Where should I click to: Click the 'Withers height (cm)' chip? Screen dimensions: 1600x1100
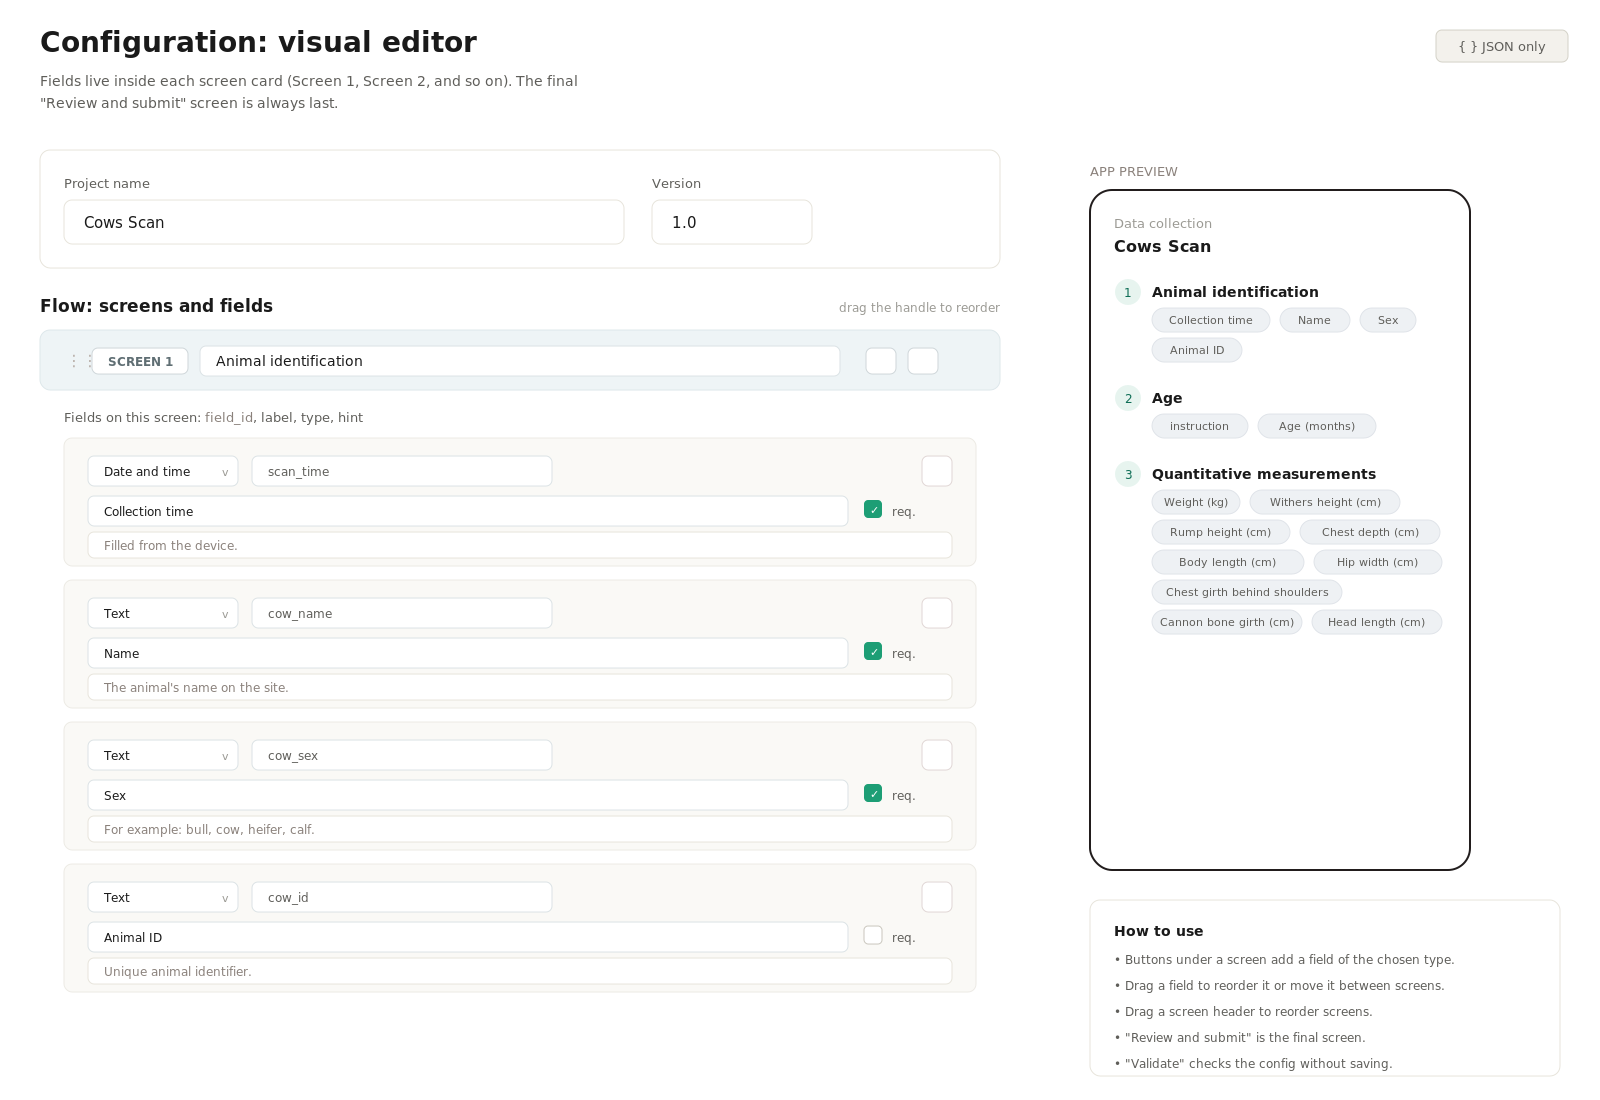(x=1325, y=502)
